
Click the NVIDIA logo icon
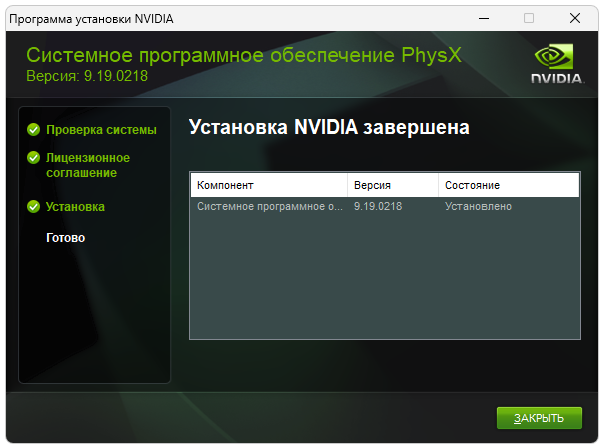pos(556,63)
